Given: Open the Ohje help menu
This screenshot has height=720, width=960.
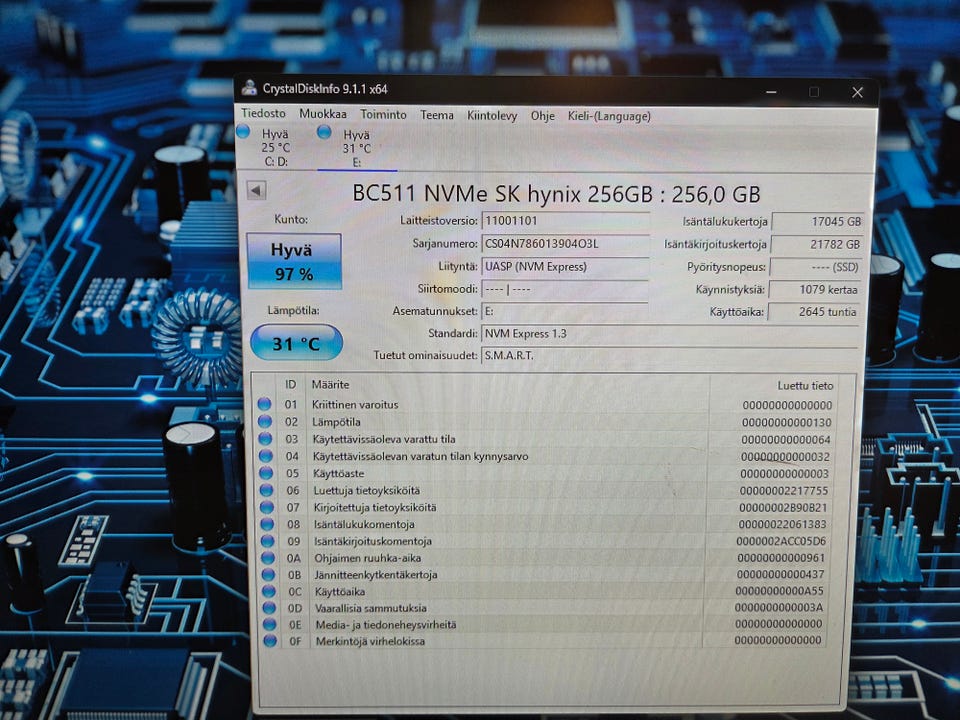Looking at the screenshot, I should (x=542, y=116).
